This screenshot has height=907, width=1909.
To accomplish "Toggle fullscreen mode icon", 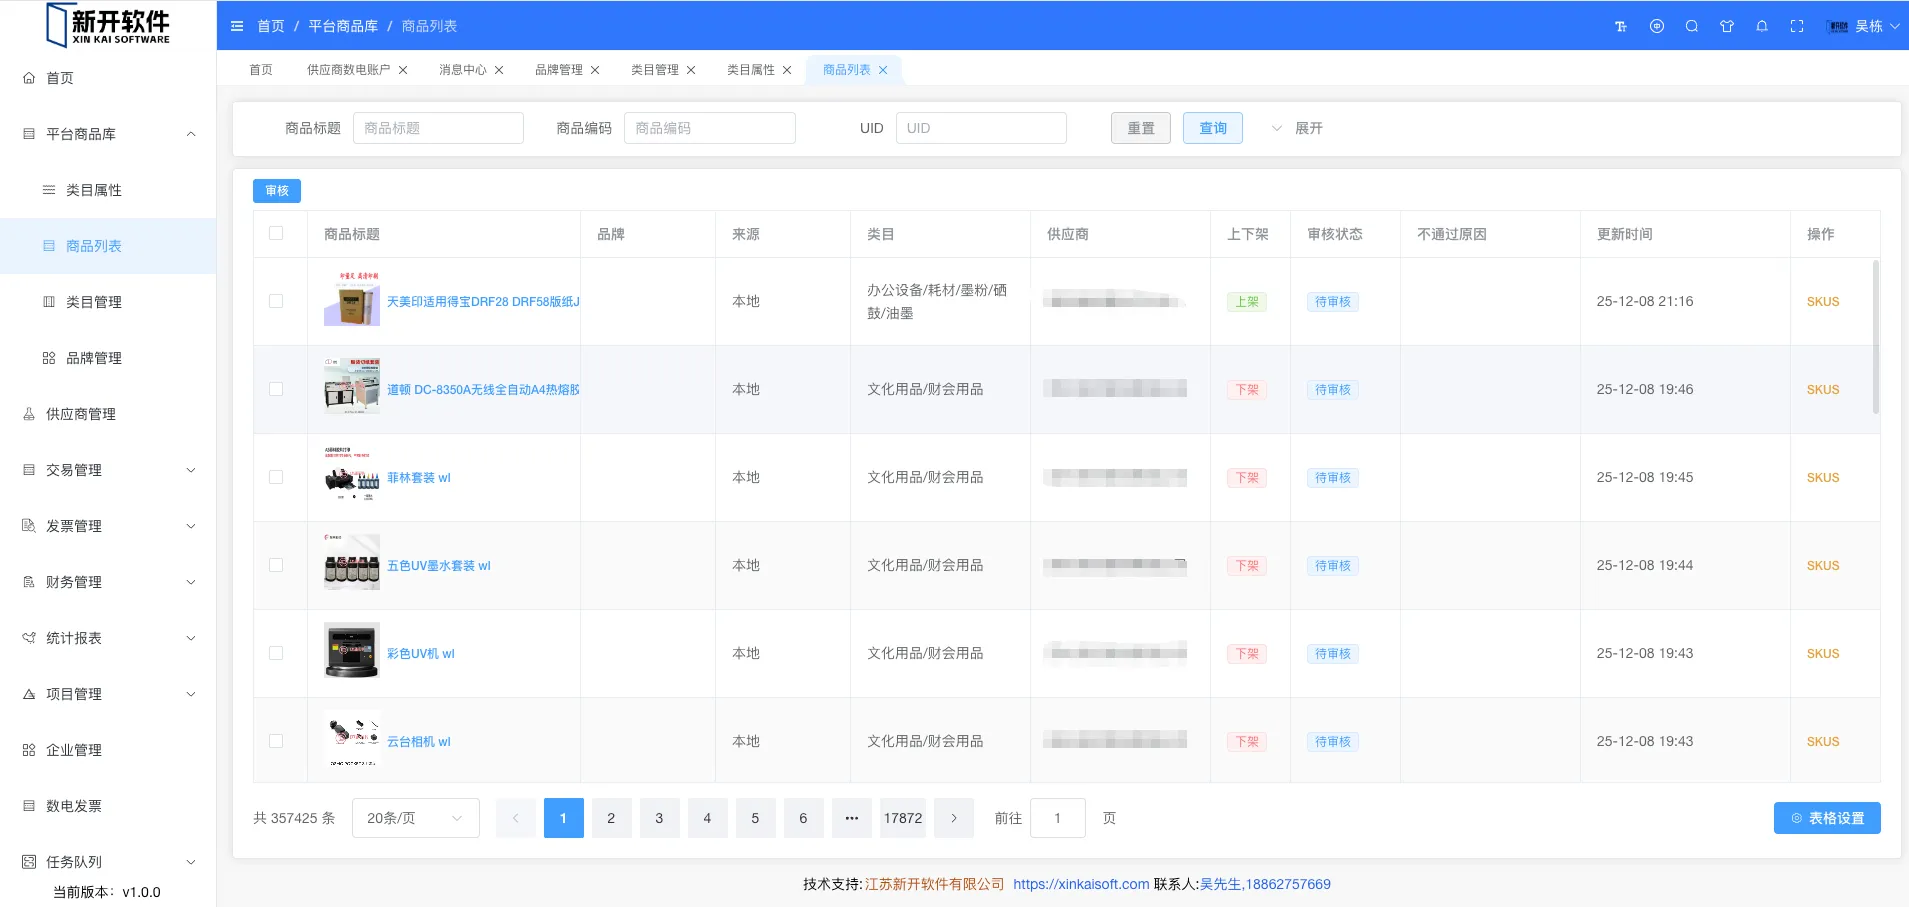I will tap(1797, 26).
